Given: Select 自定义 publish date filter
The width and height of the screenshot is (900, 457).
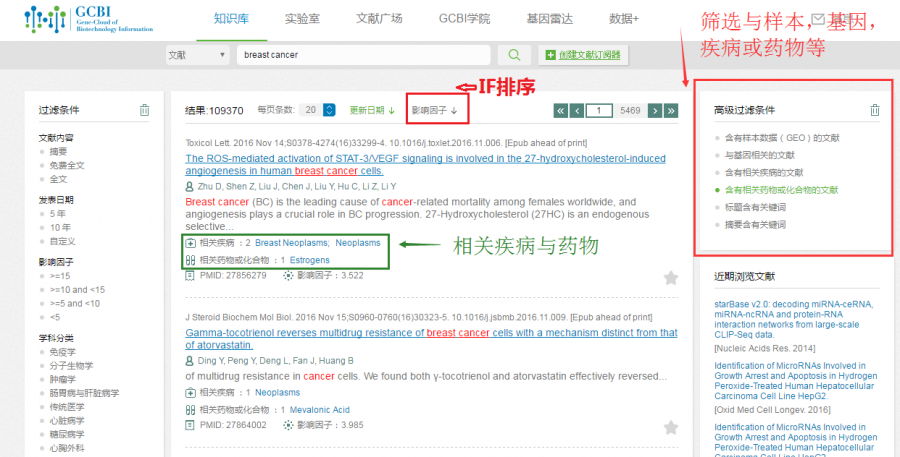Looking at the screenshot, I should point(62,241).
